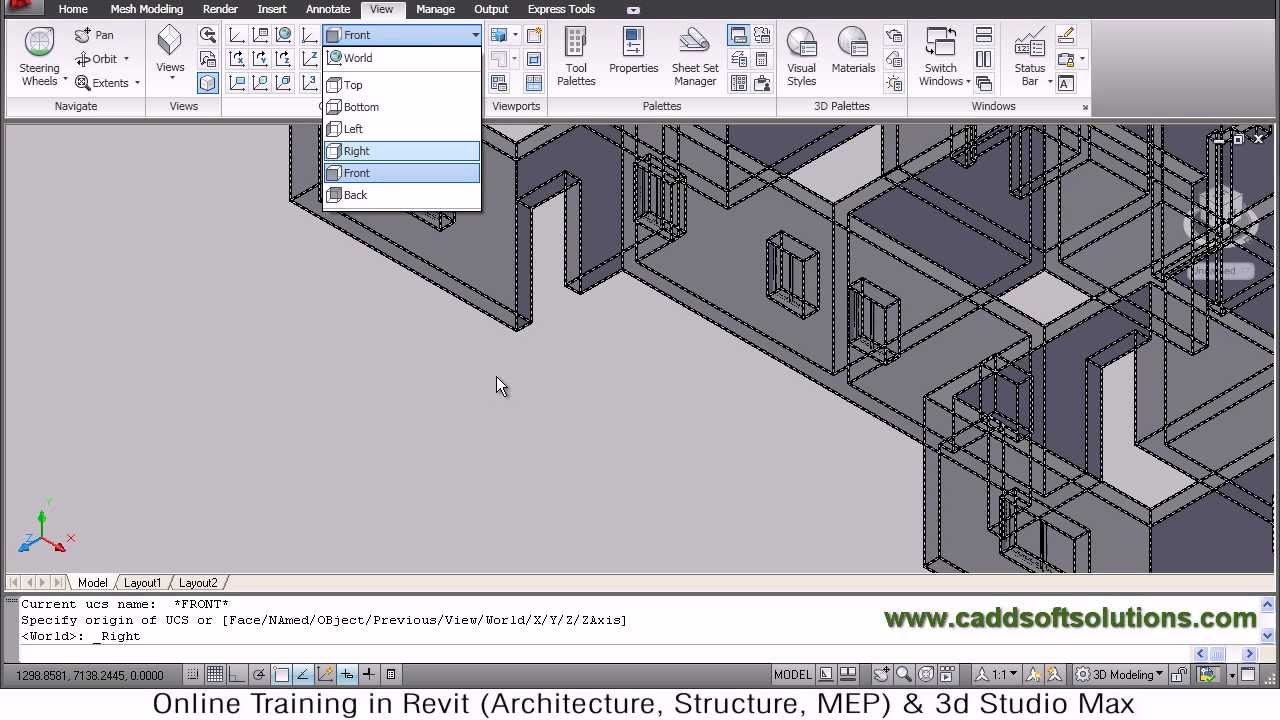
Task: Open the Express Tools tab
Action: 561,9
